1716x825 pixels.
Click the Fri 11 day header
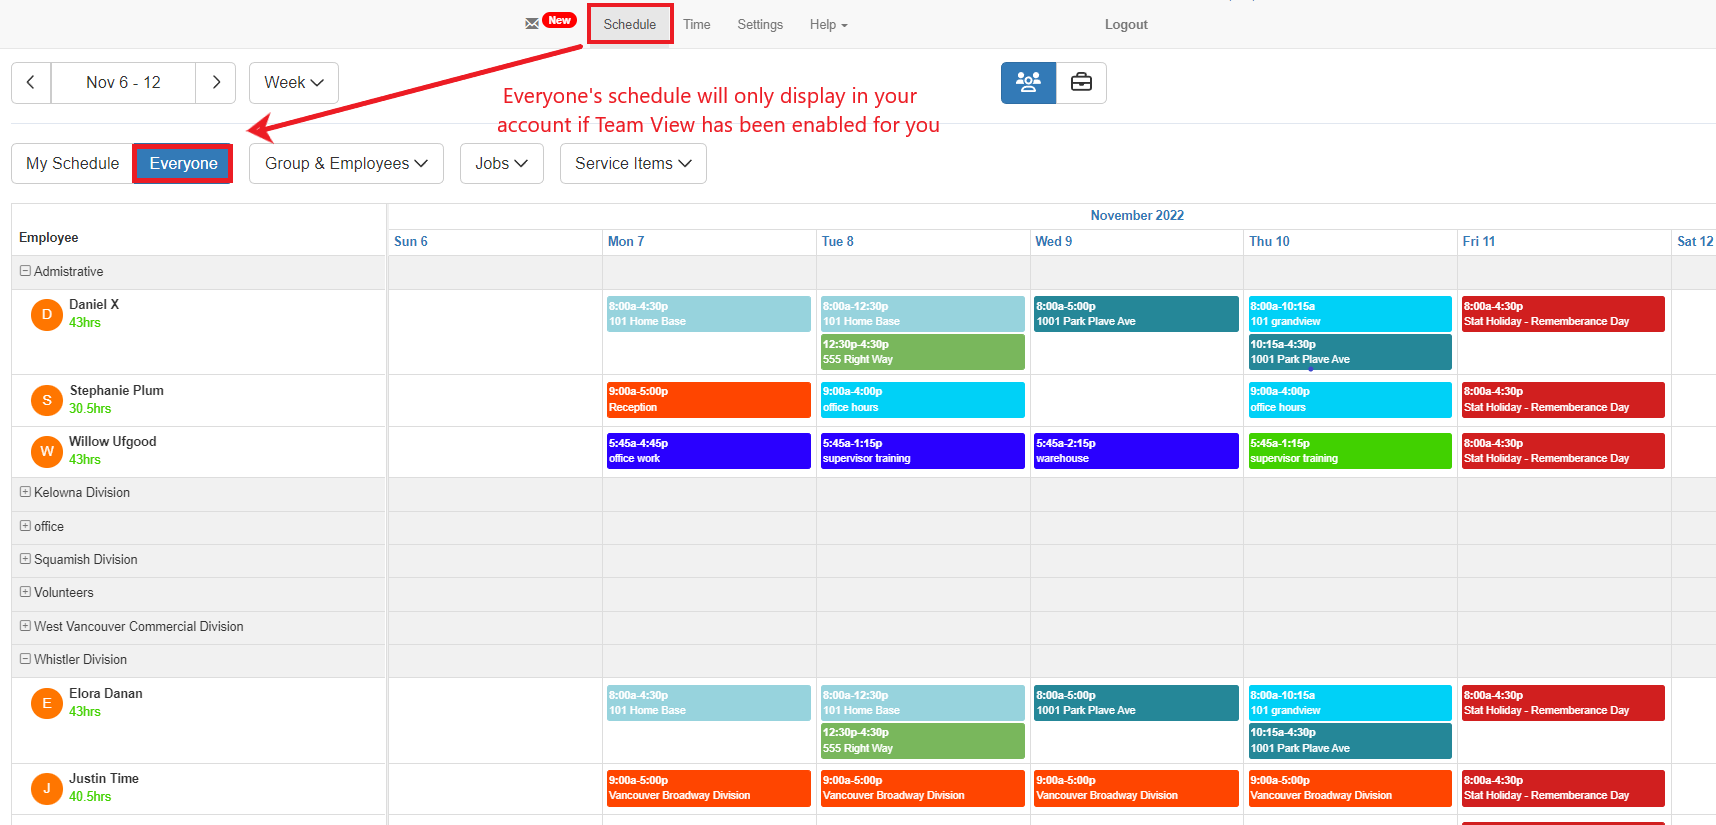coord(1479,241)
